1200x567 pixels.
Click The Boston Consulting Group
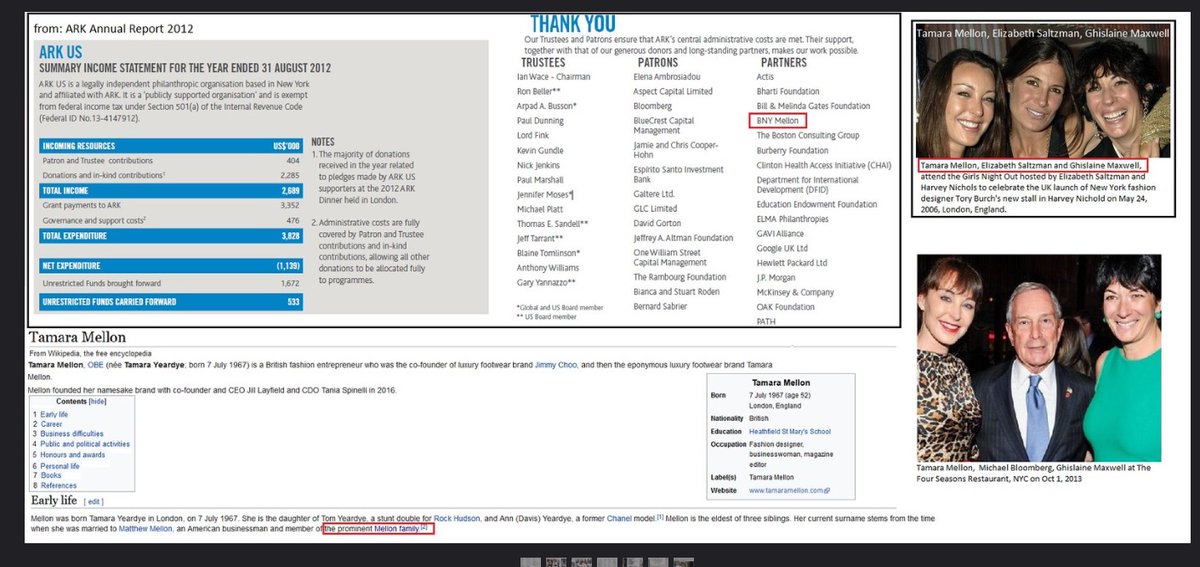[x=808, y=135]
